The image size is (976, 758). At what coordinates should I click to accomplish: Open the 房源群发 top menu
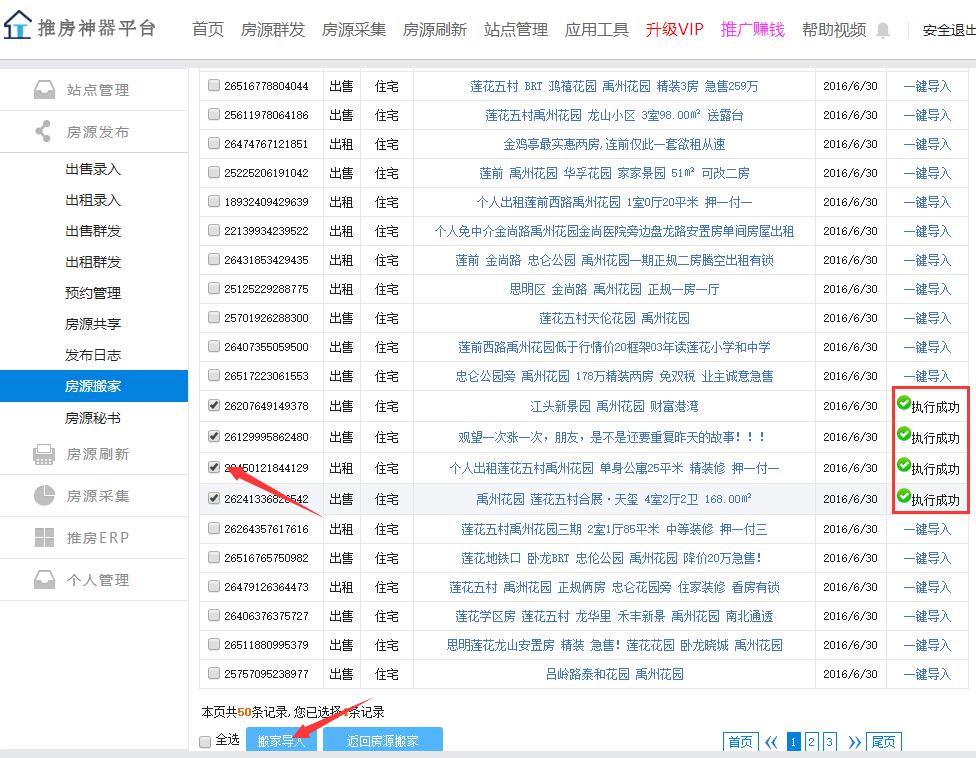coord(273,30)
